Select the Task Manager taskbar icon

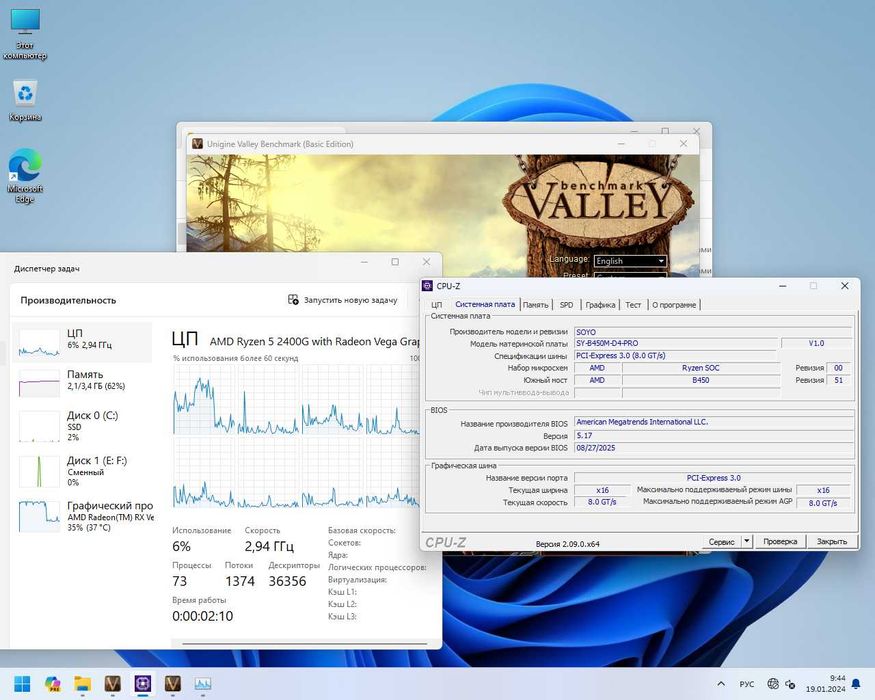tap(203, 683)
